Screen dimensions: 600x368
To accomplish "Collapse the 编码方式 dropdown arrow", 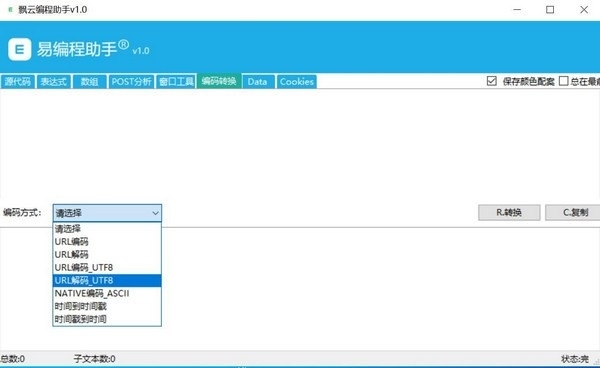I will [155, 213].
